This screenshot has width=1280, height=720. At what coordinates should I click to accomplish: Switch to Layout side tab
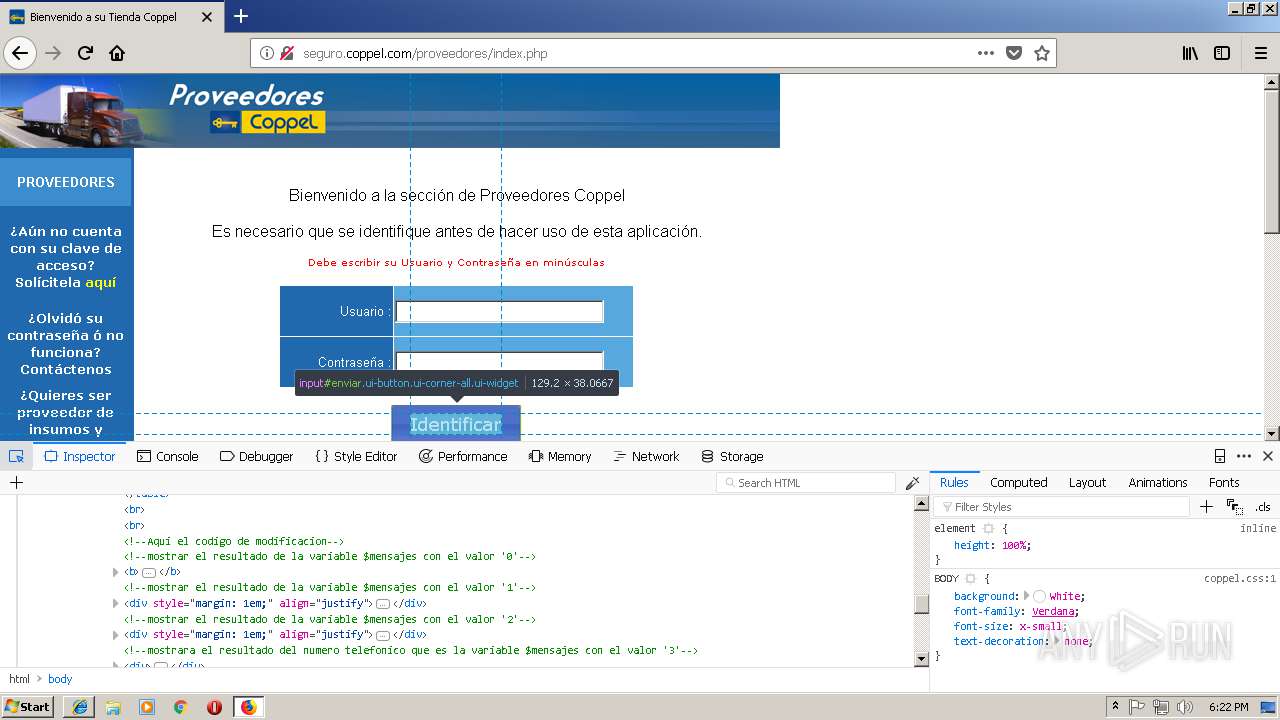click(x=1087, y=482)
